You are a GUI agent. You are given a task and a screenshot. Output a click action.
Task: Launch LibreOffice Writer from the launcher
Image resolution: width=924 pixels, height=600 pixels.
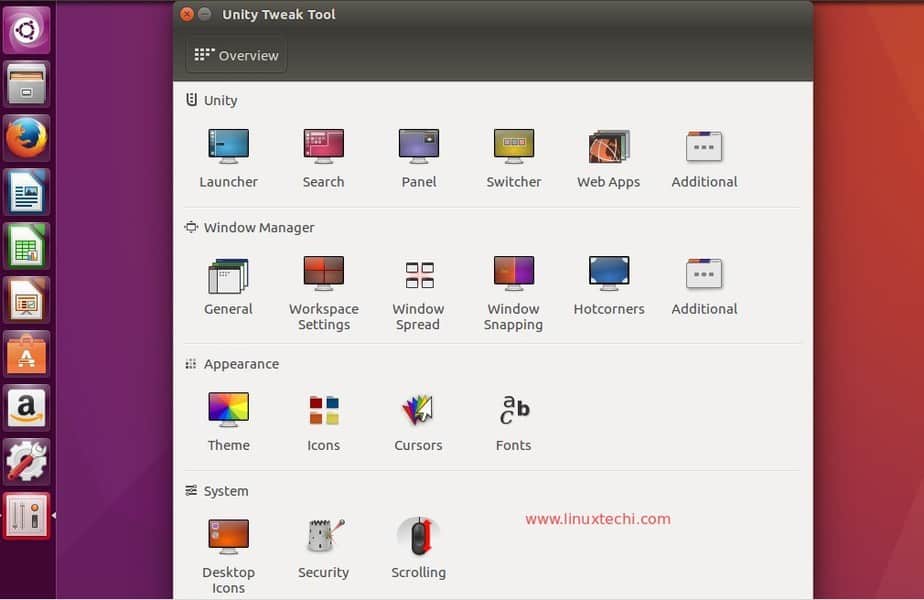[27, 192]
